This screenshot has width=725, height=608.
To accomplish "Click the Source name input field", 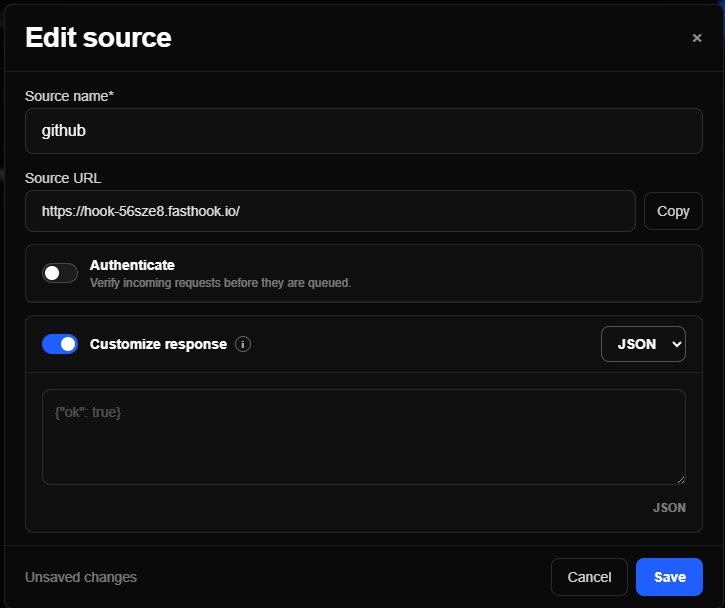I will (363, 131).
